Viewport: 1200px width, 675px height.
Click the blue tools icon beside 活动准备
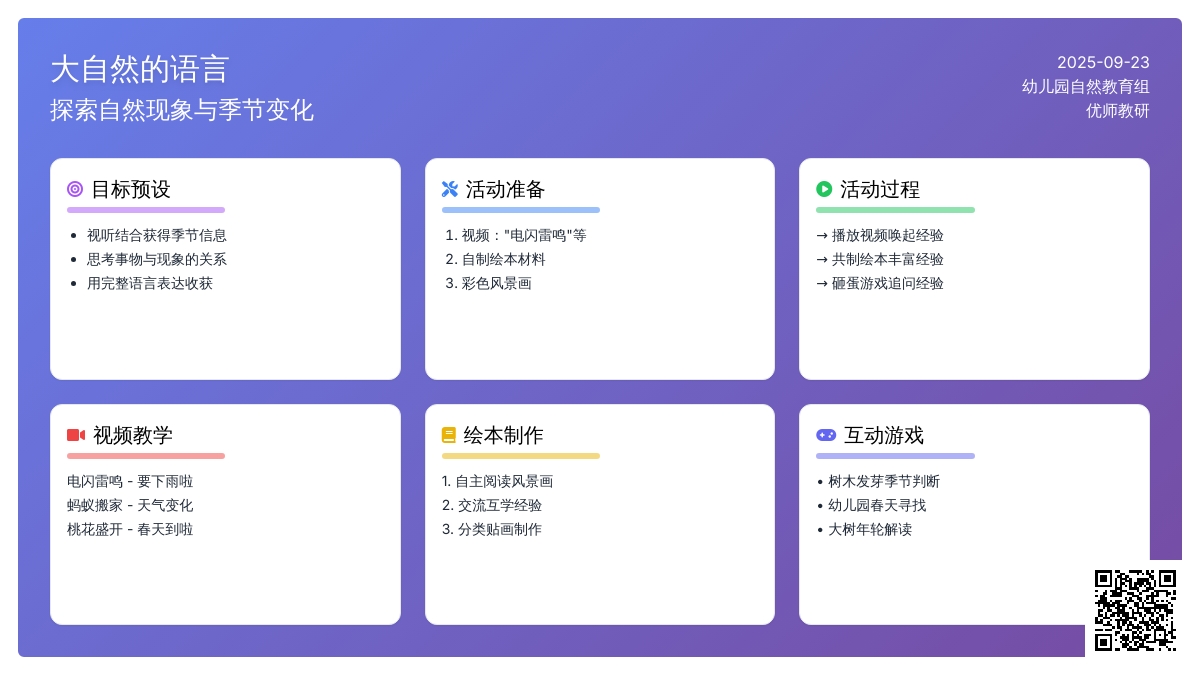pos(449,189)
